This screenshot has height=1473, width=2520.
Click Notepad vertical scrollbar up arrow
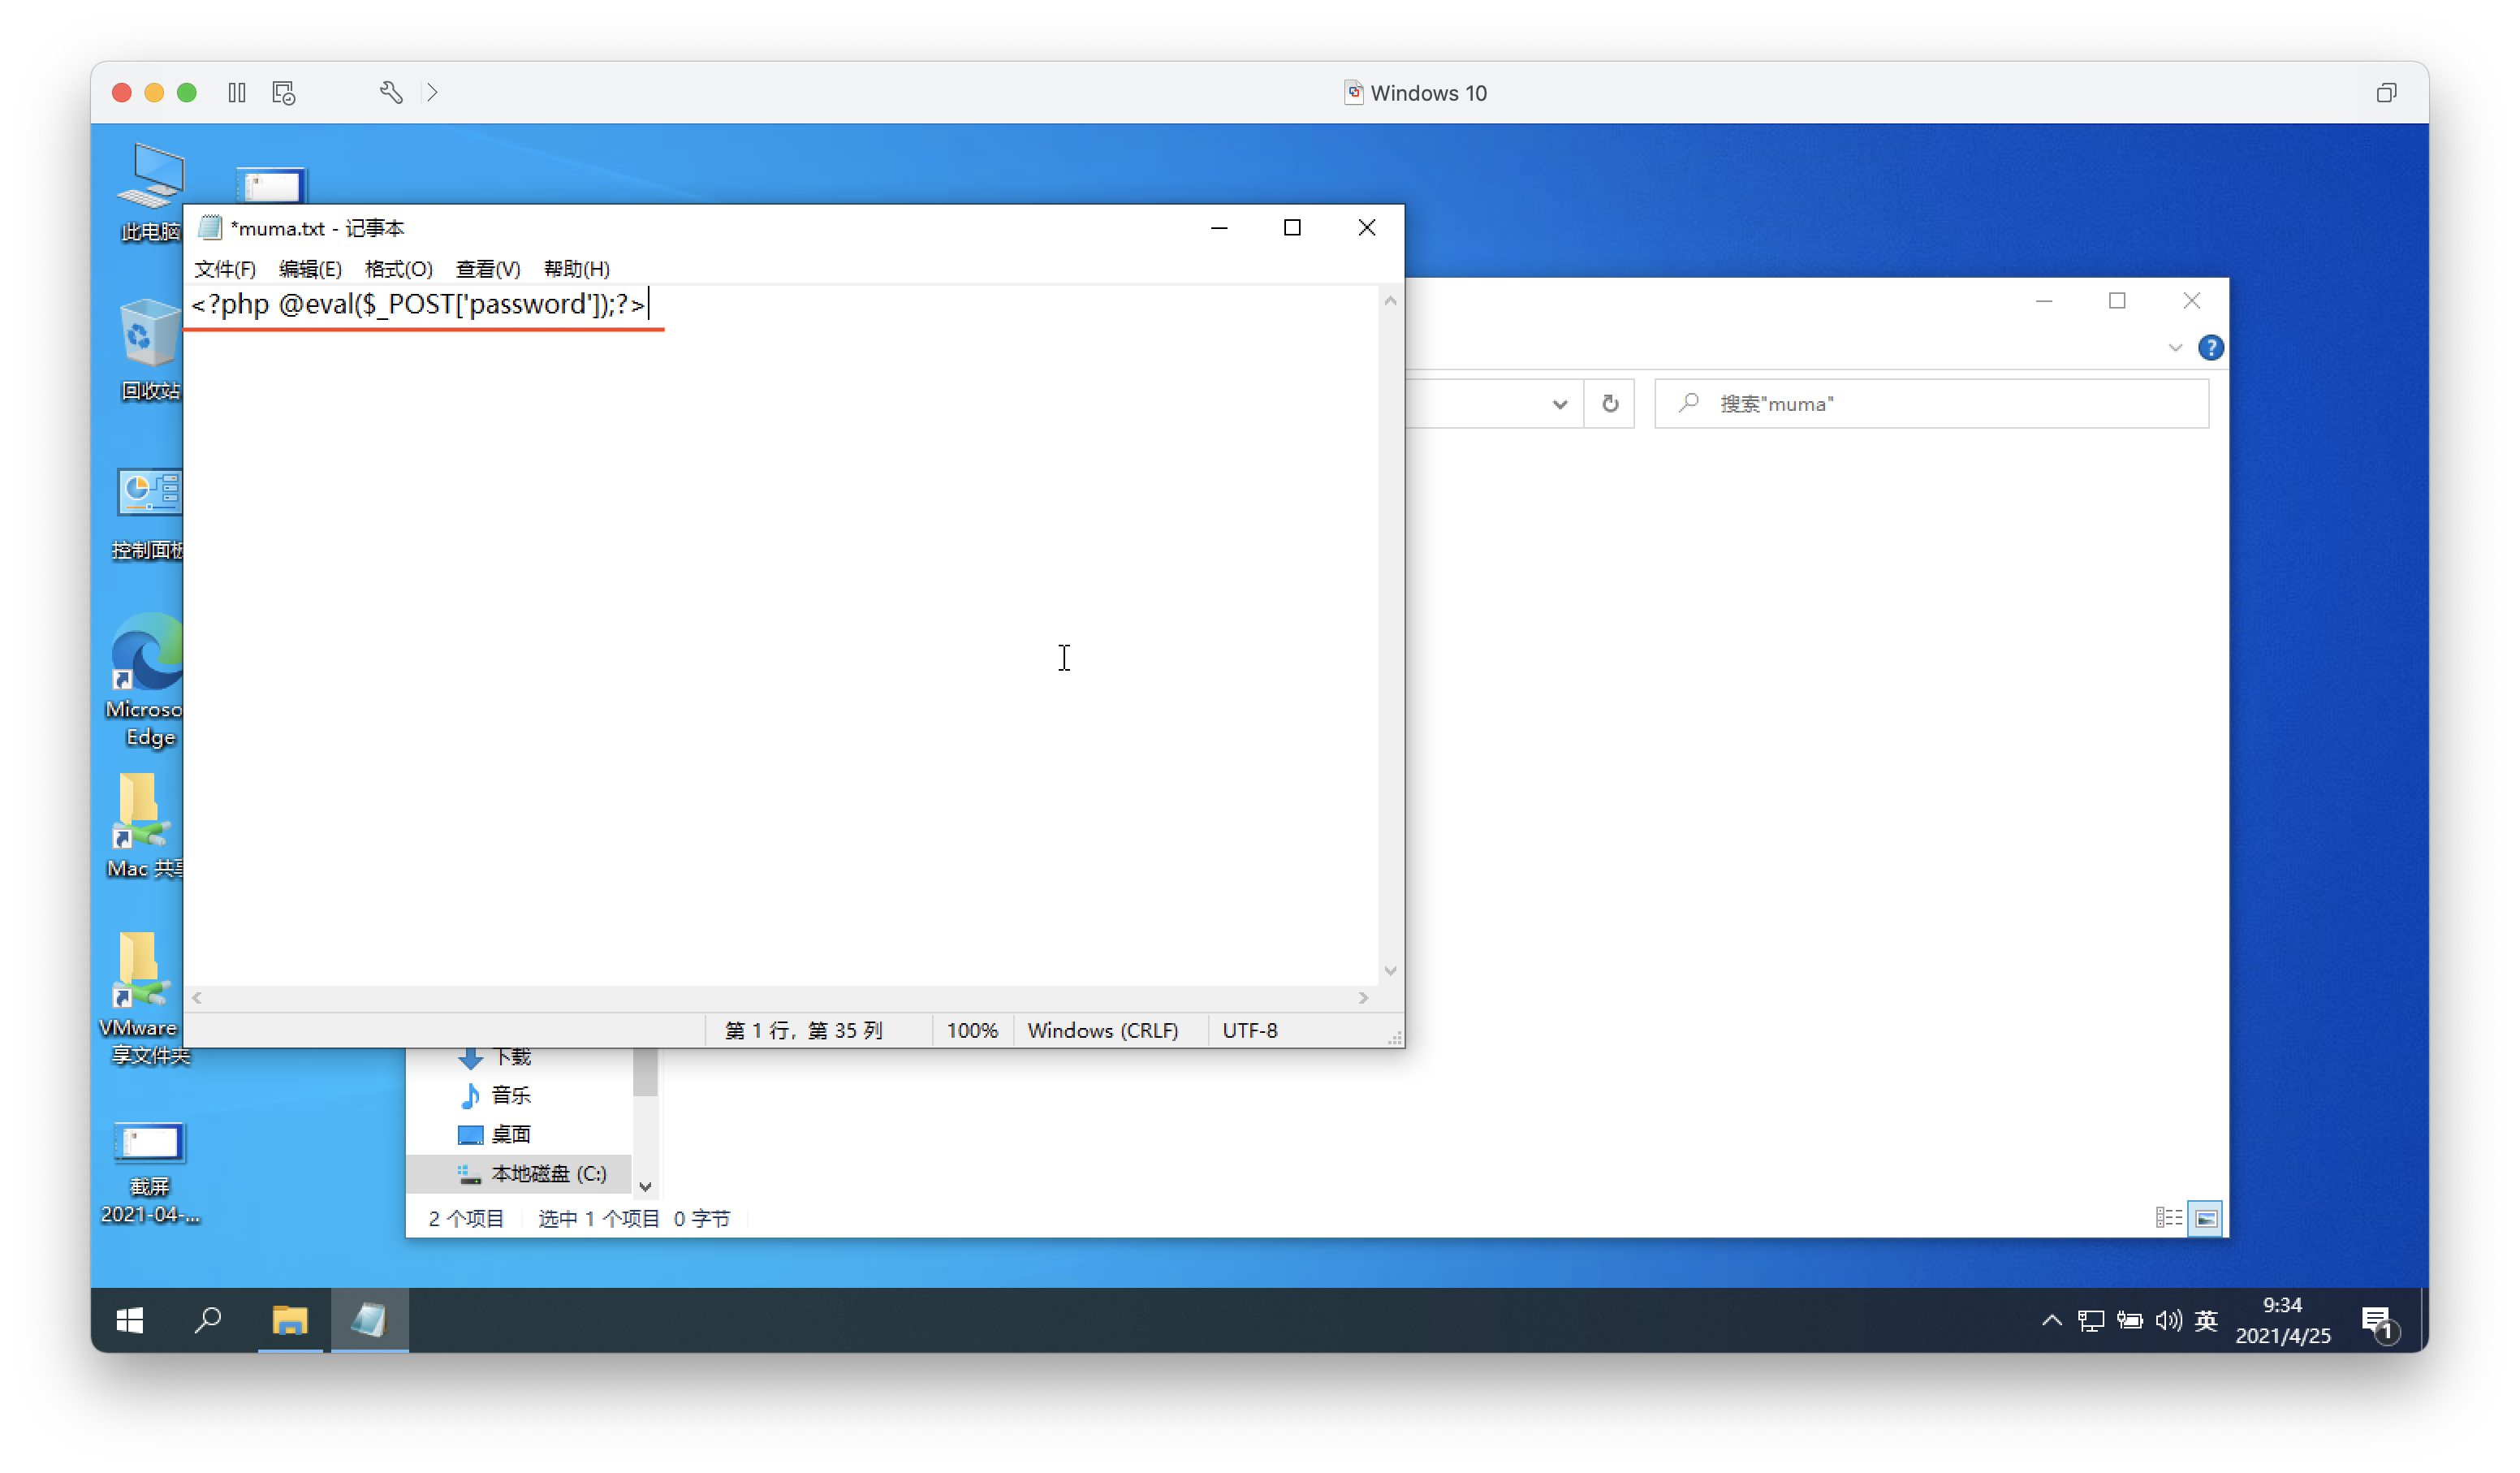[x=1390, y=300]
